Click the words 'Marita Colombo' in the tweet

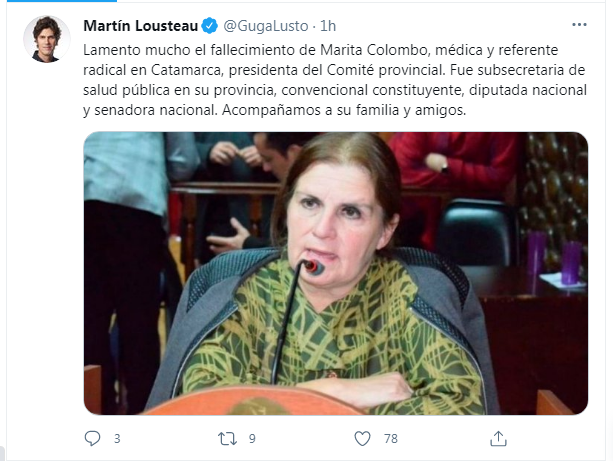click(373, 50)
